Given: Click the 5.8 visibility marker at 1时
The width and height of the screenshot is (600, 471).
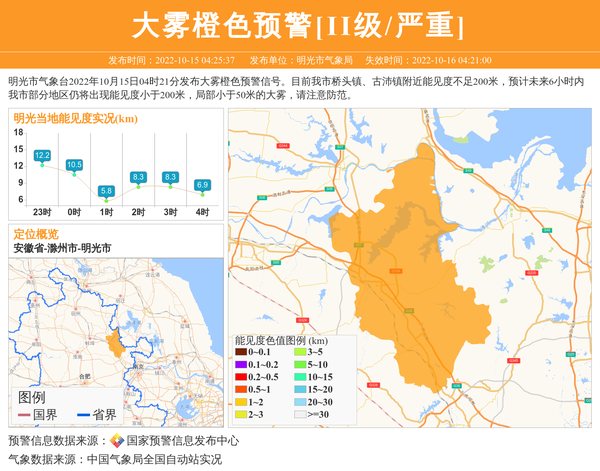Looking at the screenshot, I should 106,190.
